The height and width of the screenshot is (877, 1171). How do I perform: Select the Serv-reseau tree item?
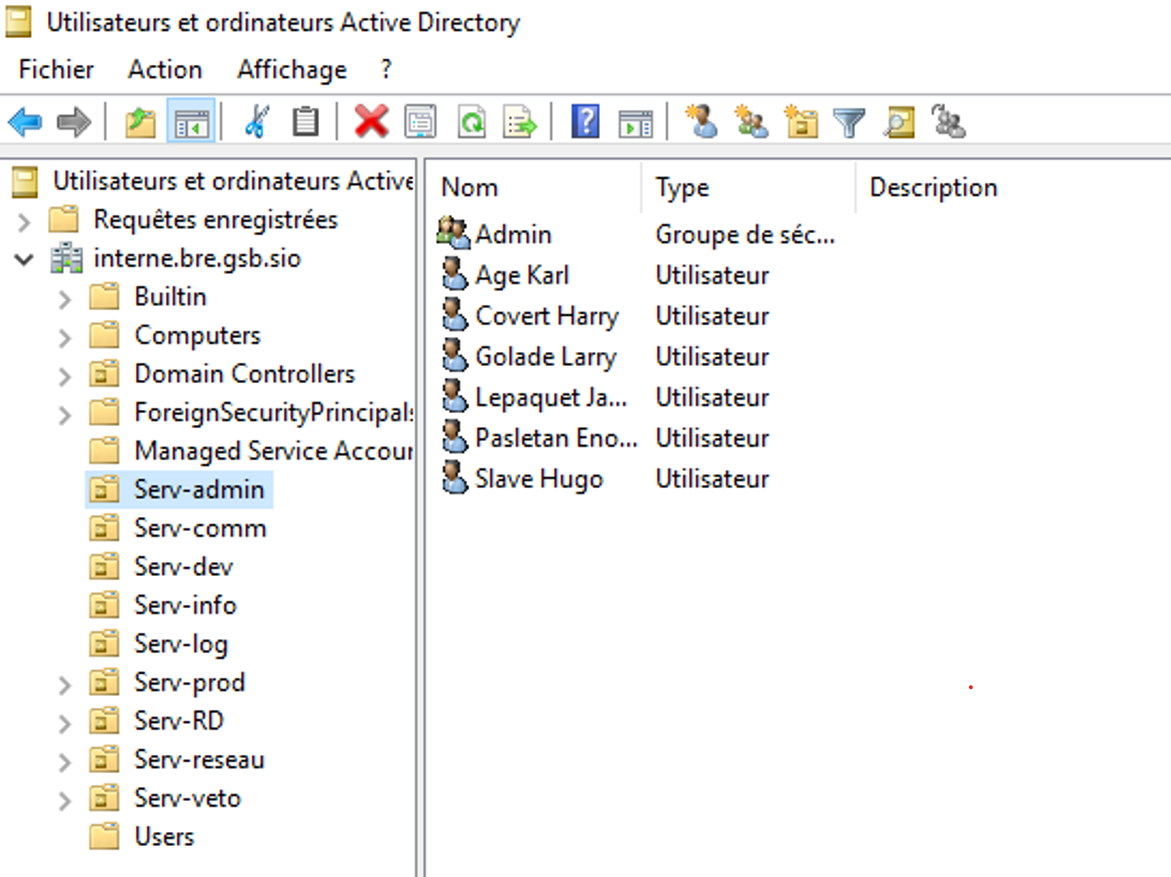click(199, 760)
